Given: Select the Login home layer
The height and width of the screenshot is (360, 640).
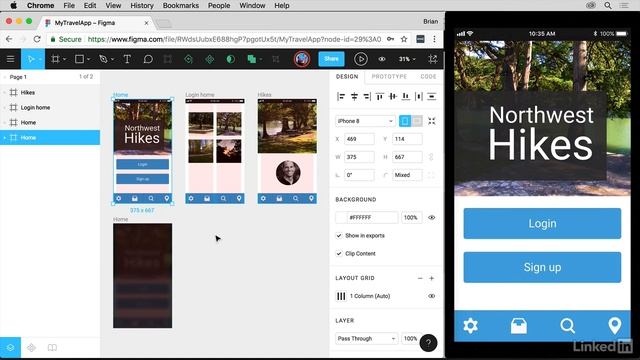Looking at the screenshot, I should click(x=50, y=107).
